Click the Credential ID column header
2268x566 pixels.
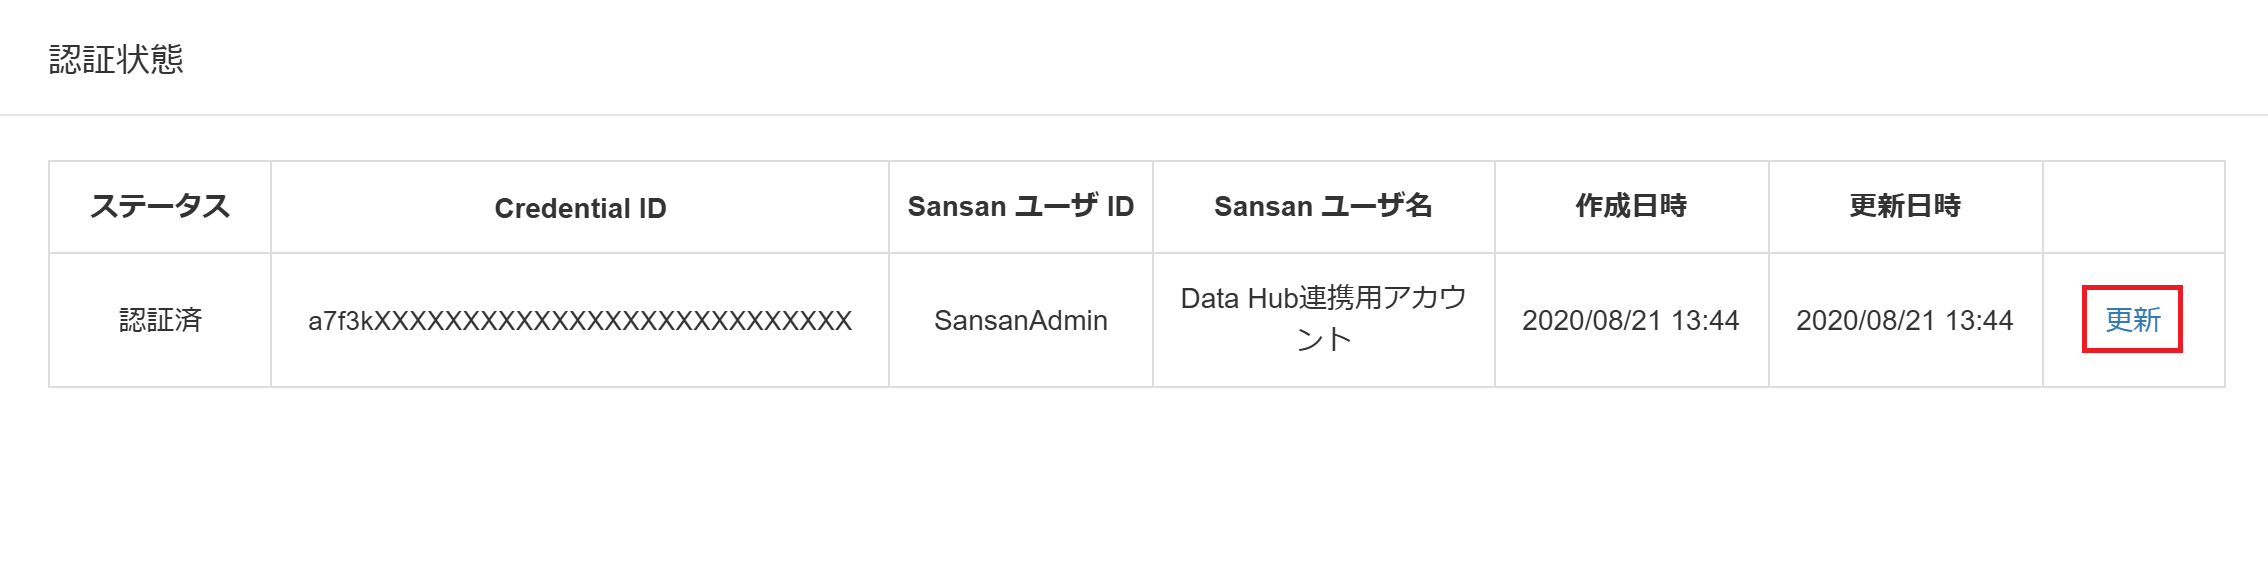580,207
